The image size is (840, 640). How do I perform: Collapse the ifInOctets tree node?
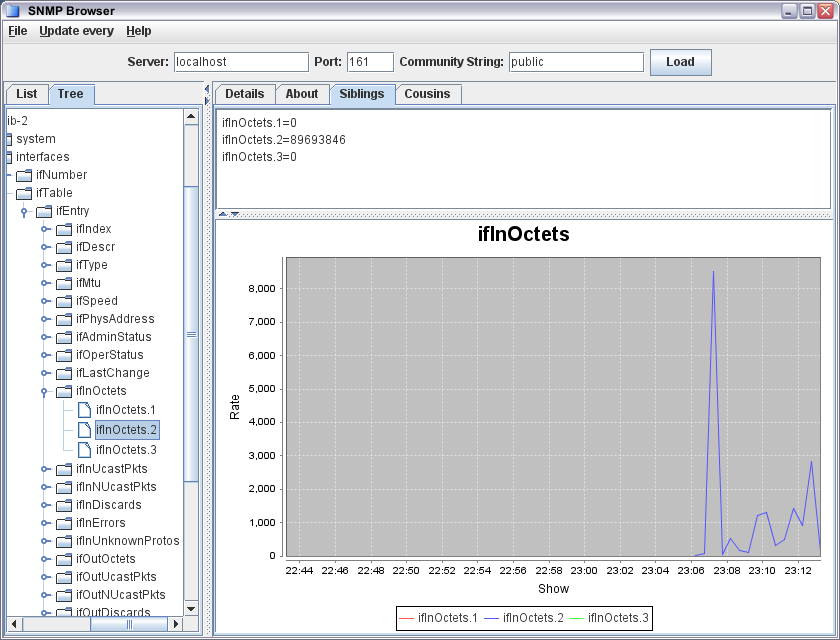[x=44, y=392]
